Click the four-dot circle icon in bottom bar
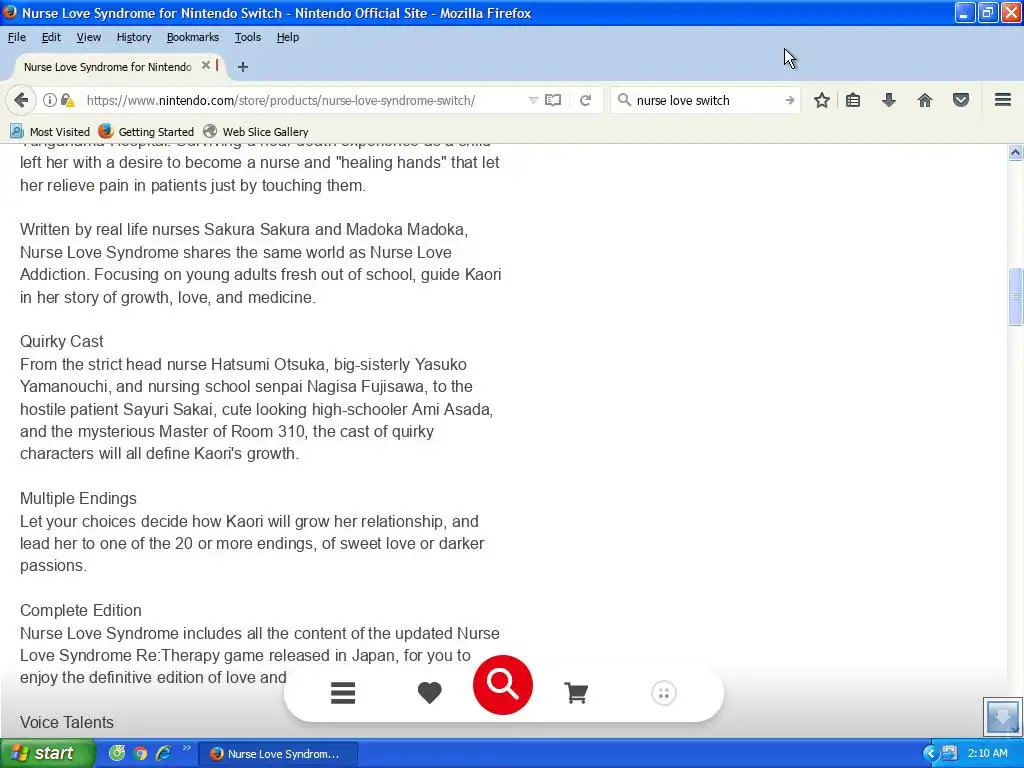Viewport: 1024px width, 768px height. 664,693
